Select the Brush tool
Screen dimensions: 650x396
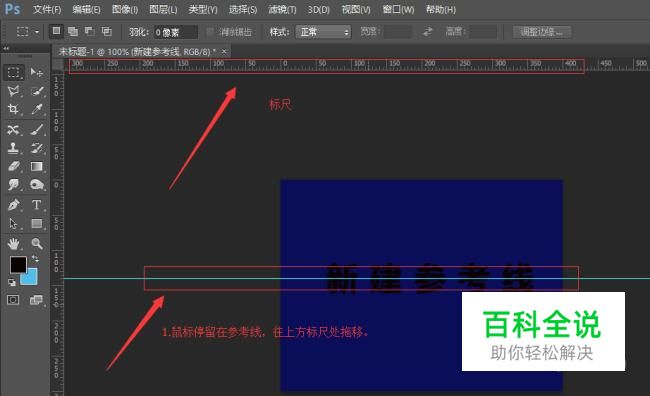click(36, 130)
